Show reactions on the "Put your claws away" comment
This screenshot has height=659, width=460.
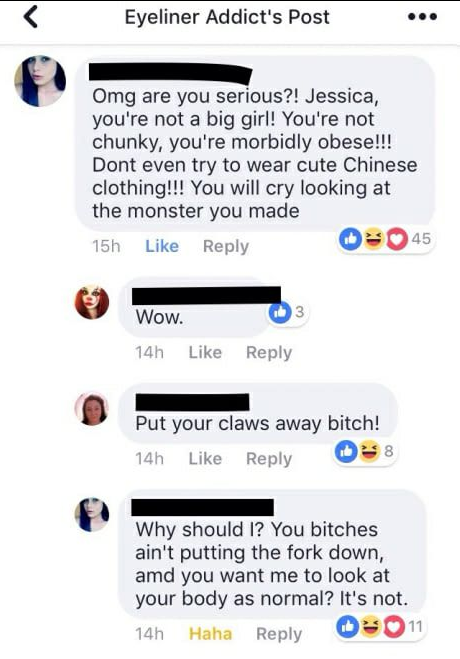point(365,451)
